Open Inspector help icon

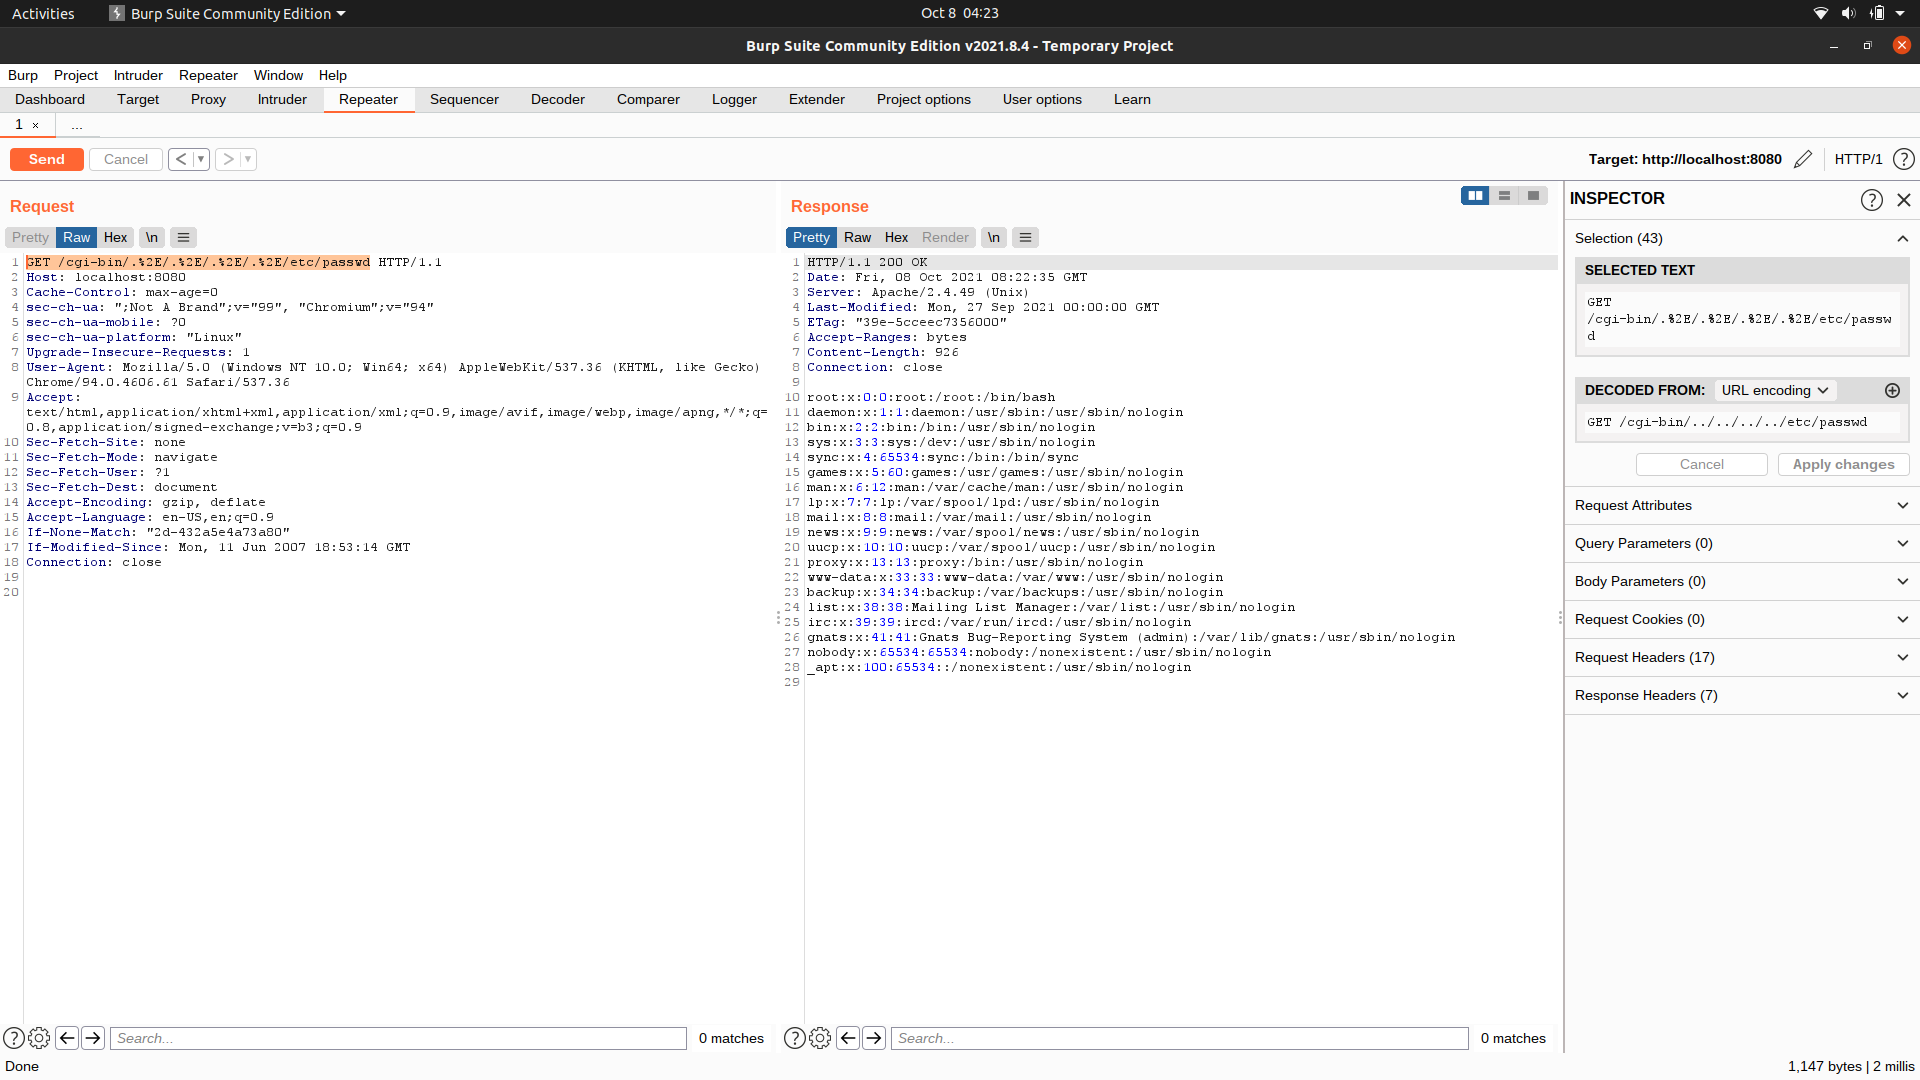point(1872,200)
